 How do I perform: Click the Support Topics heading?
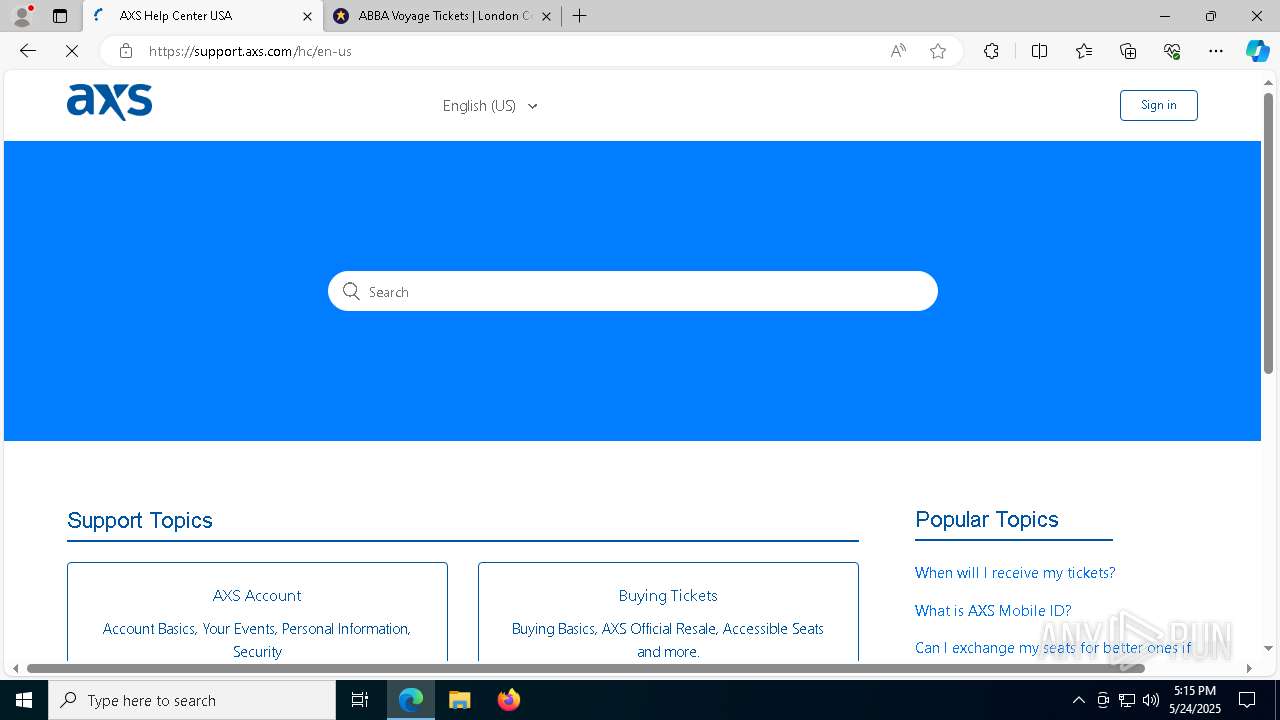[x=140, y=520]
